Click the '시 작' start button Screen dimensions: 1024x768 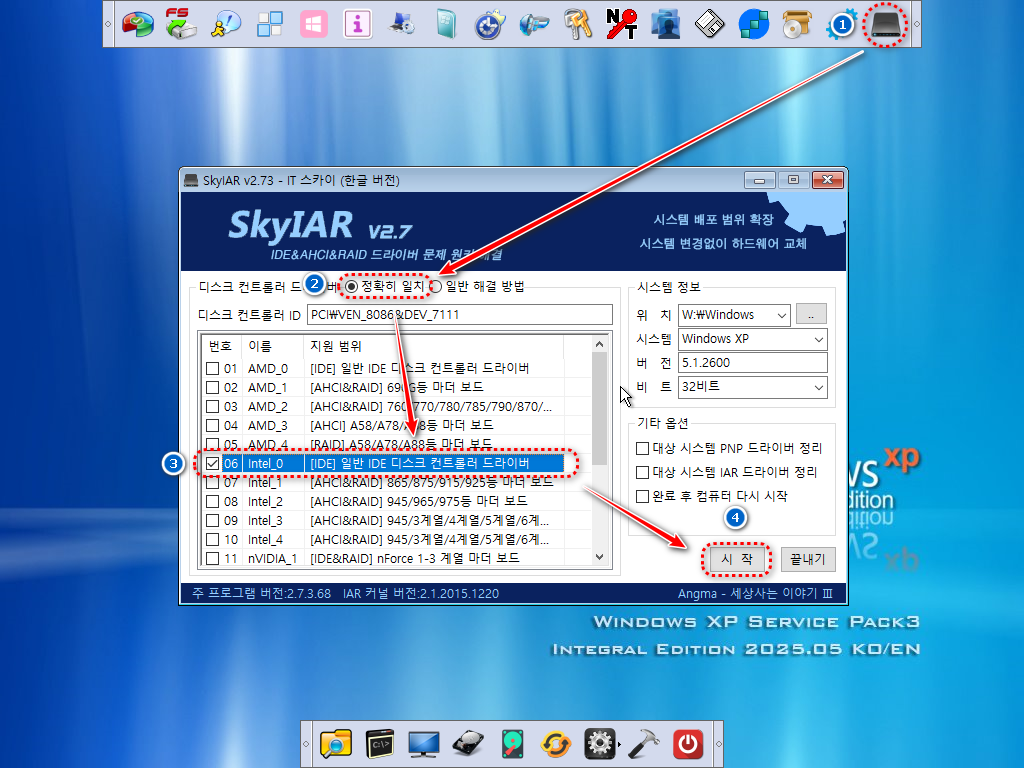coord(737,559)
